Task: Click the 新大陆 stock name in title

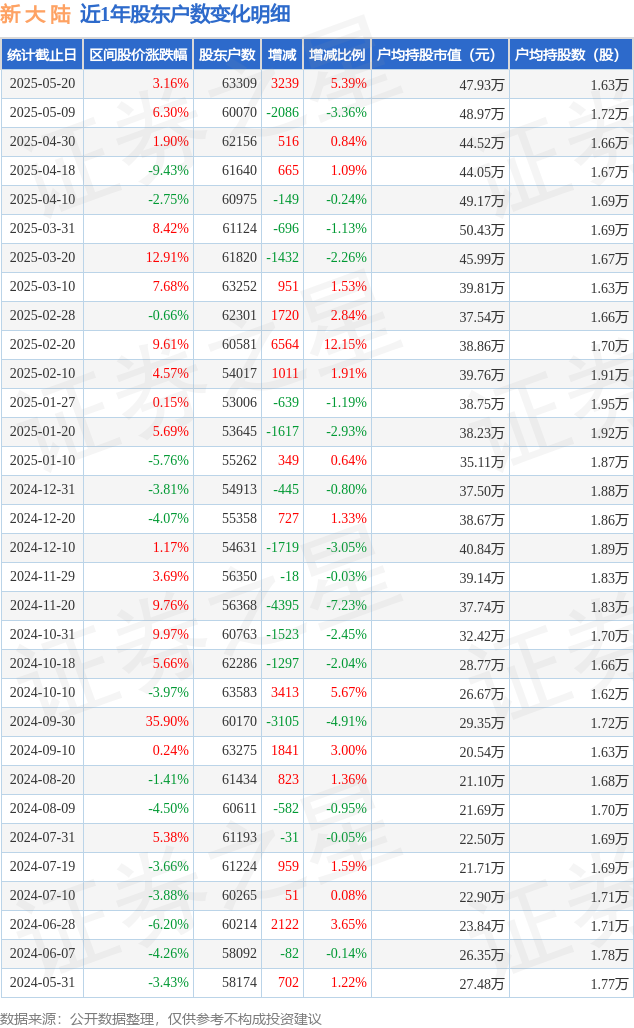Action: [x=35, y=14]
